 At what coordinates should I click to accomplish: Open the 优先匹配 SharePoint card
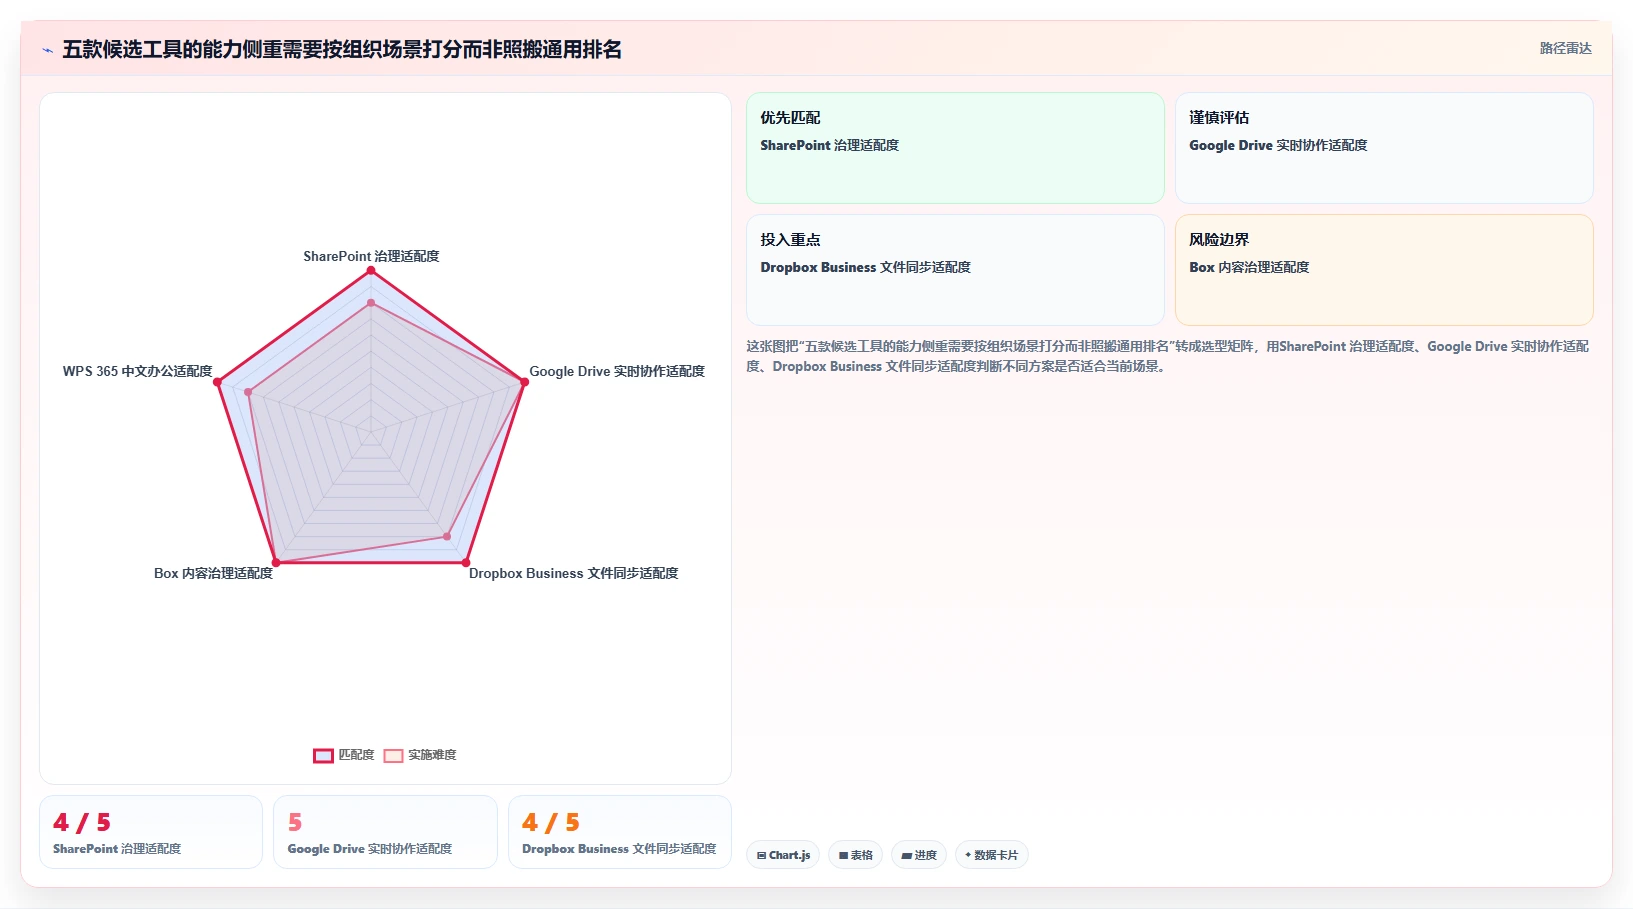point(955,148)
